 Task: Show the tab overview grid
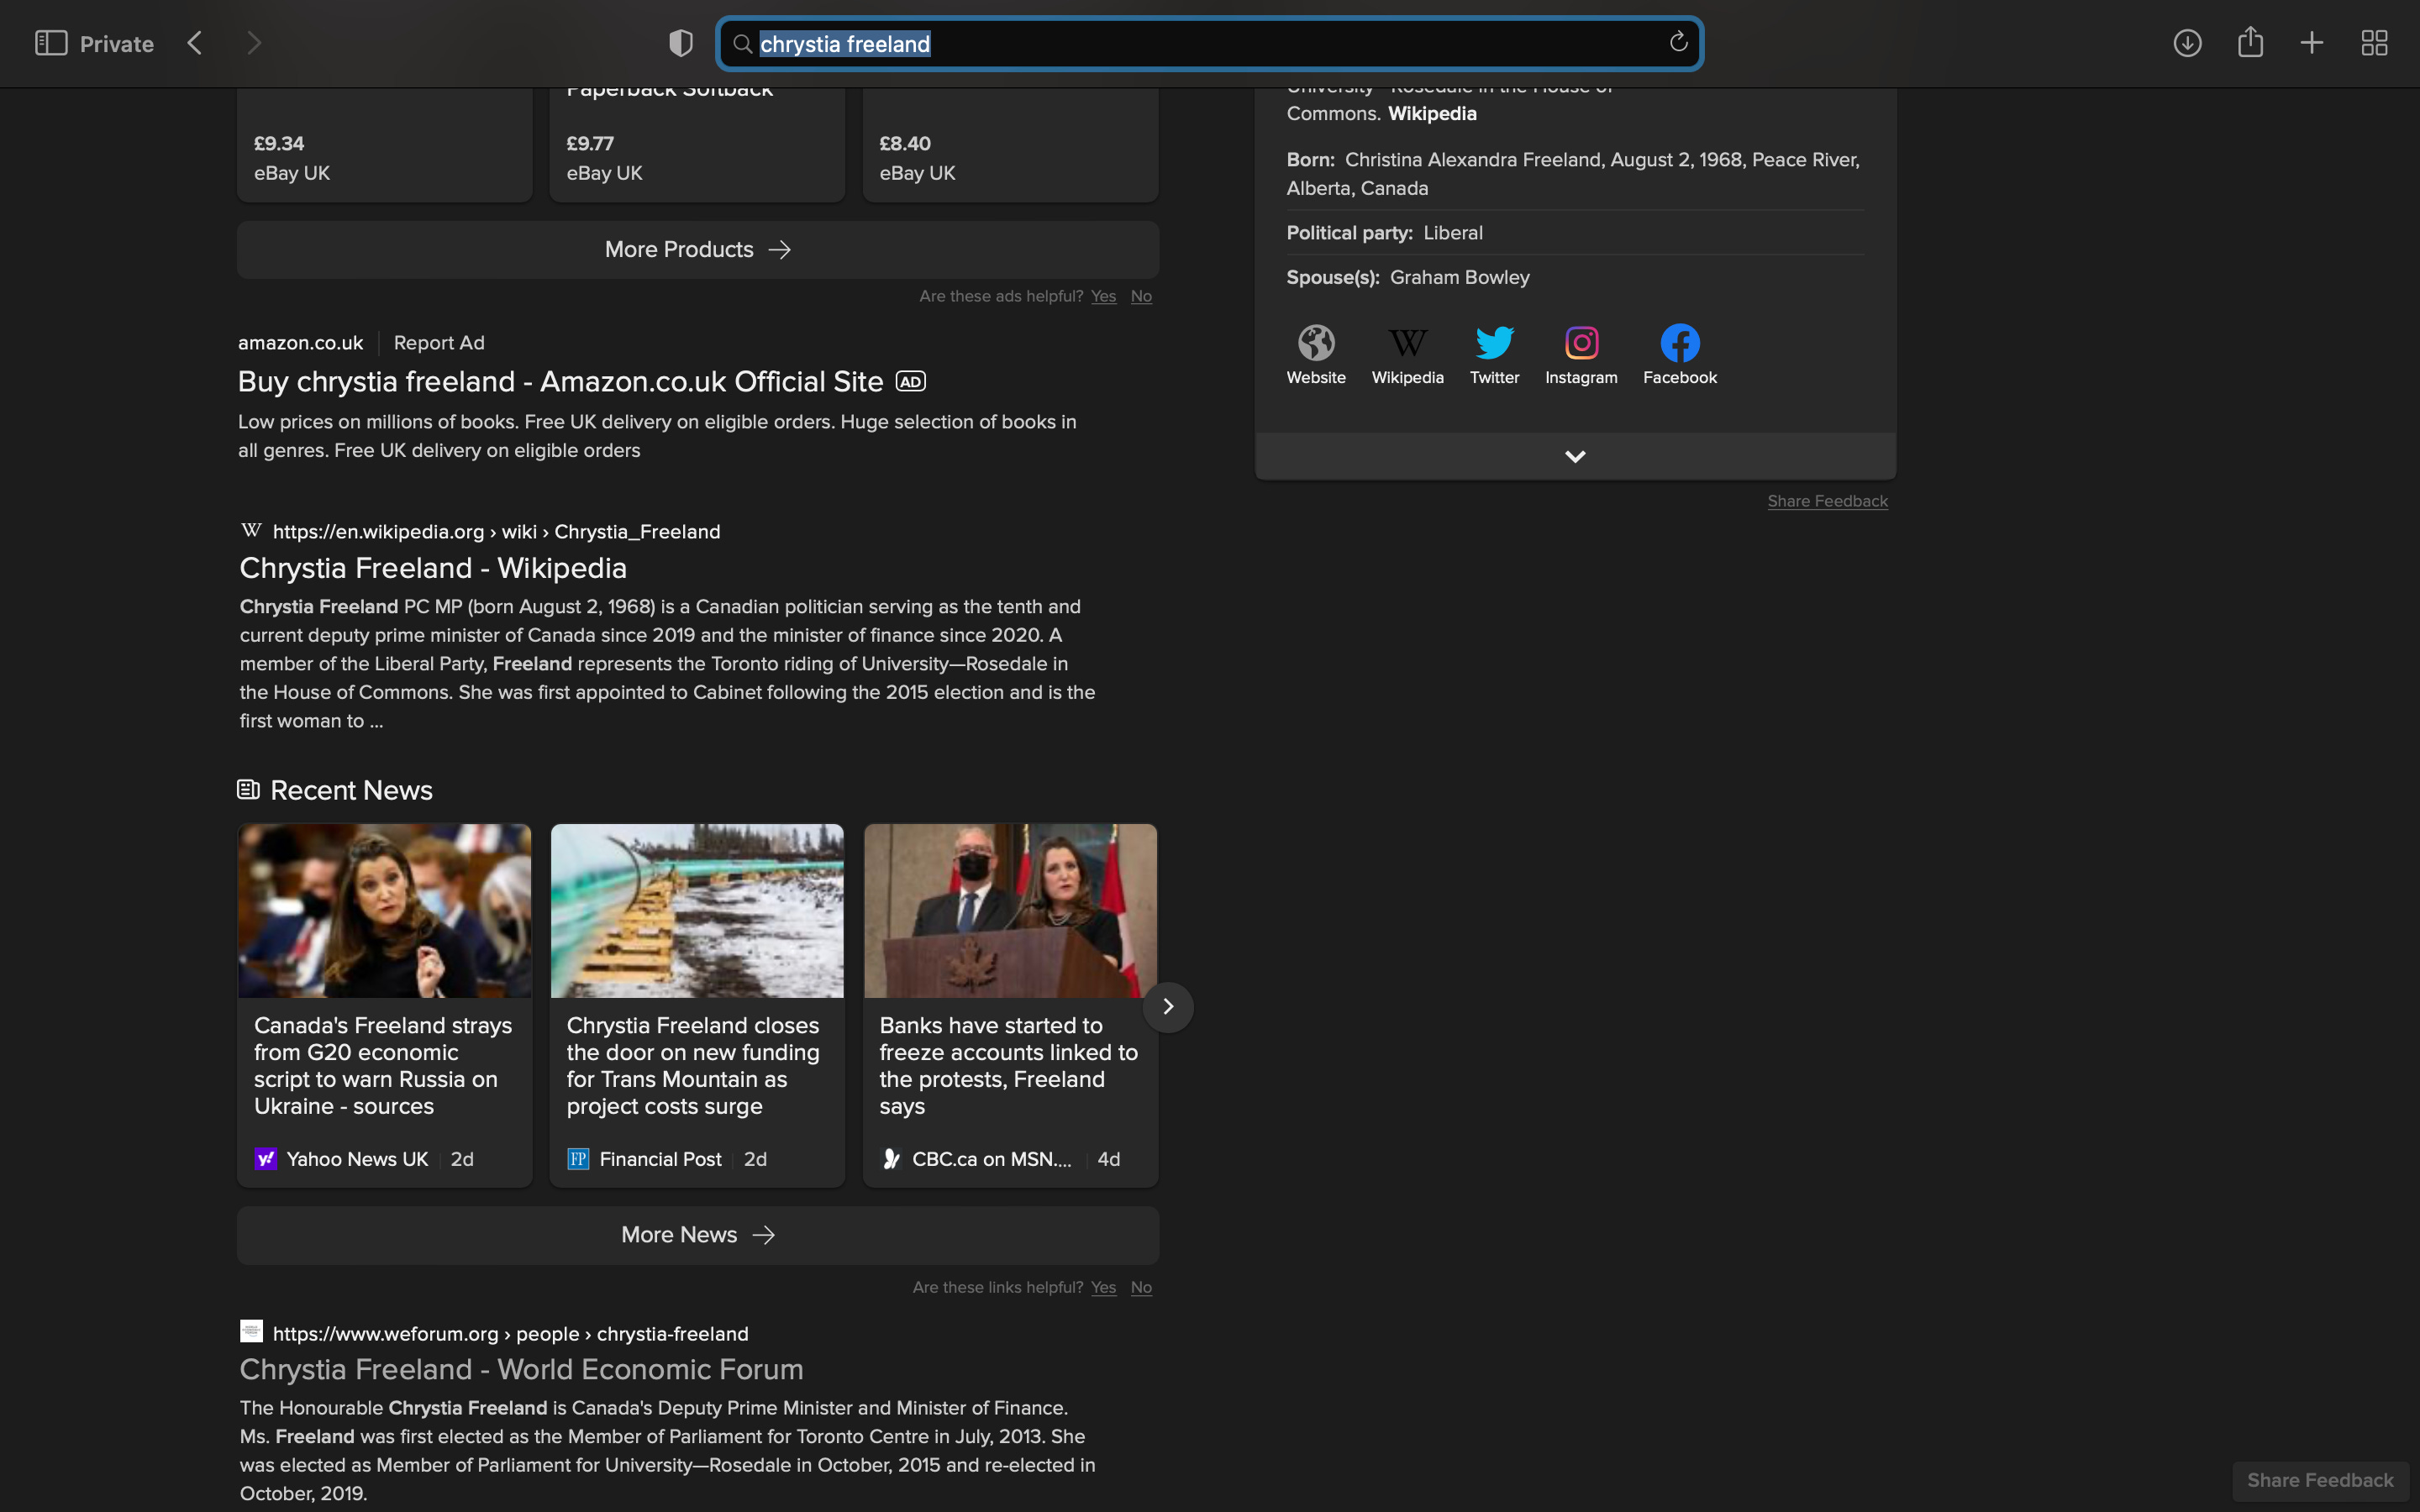2374,43
